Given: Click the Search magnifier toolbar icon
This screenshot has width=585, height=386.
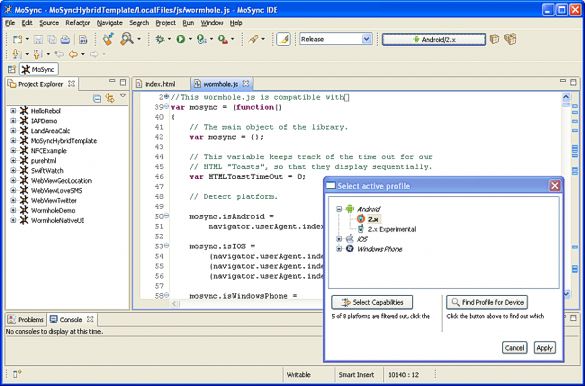Looking at the screenshot, I should (x=126, y=39).
